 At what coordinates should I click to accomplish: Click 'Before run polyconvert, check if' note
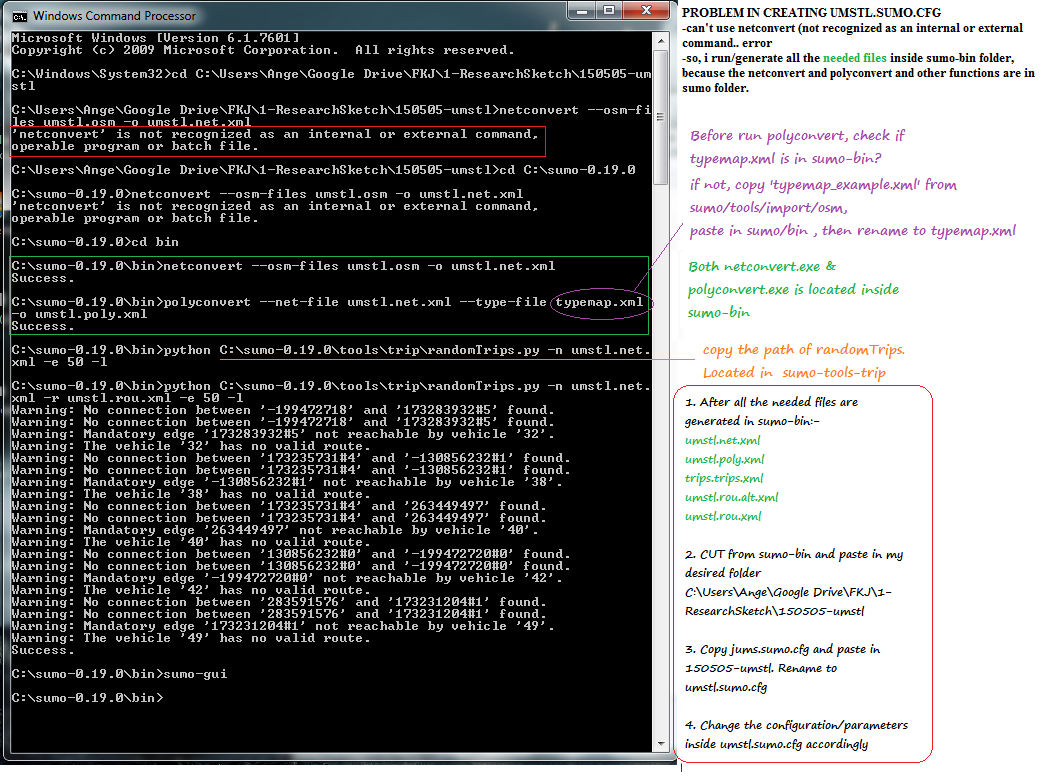[797, 136]
